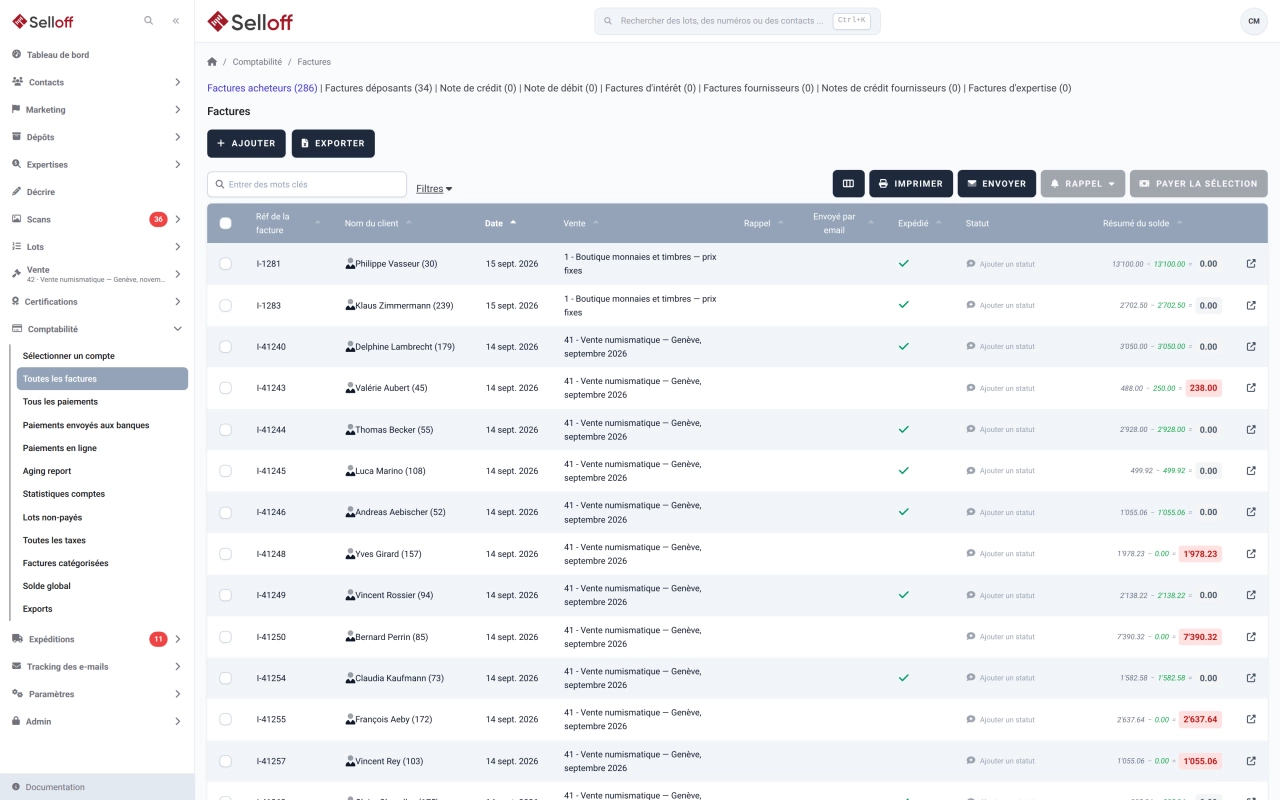Image resolution: width=1280 pixels, height=800 pixels.
Task: Check the row for invoice I-41245
Action: point(225,471)
